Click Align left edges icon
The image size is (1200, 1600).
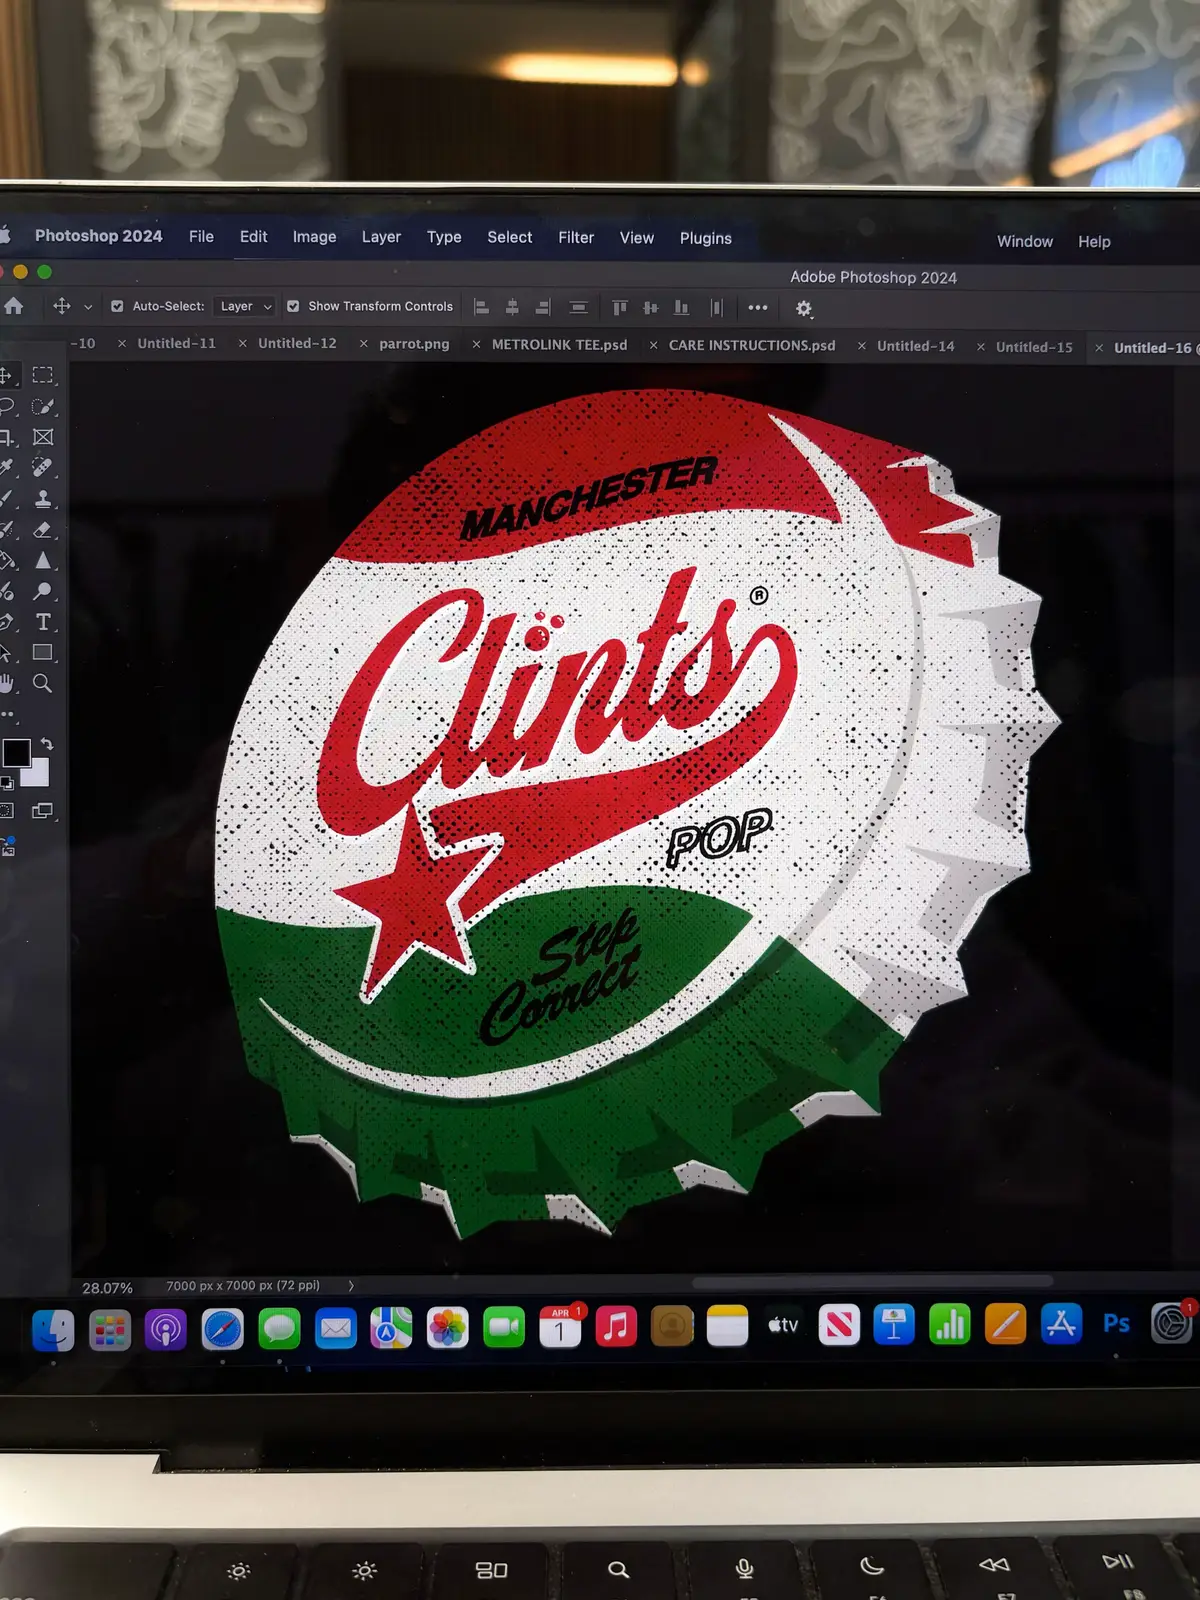click(481, 307)
